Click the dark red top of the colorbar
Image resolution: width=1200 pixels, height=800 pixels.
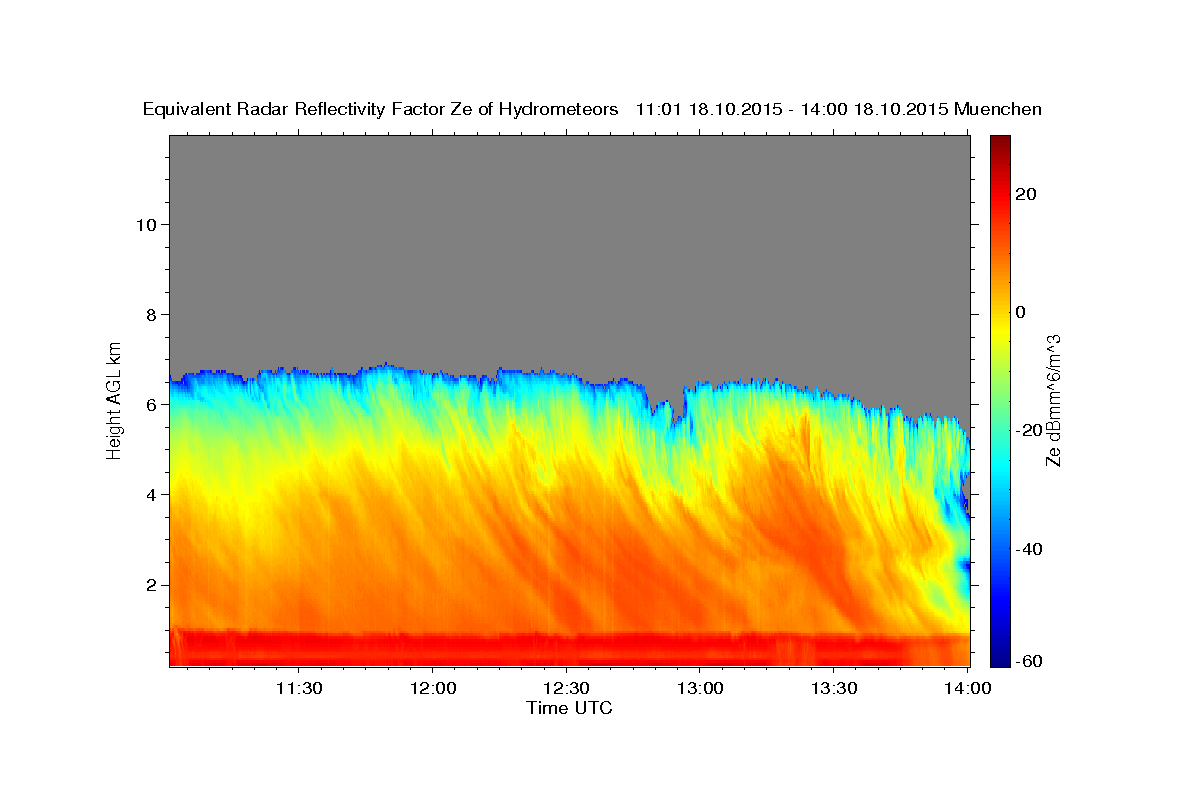(x=1000, y=145)
